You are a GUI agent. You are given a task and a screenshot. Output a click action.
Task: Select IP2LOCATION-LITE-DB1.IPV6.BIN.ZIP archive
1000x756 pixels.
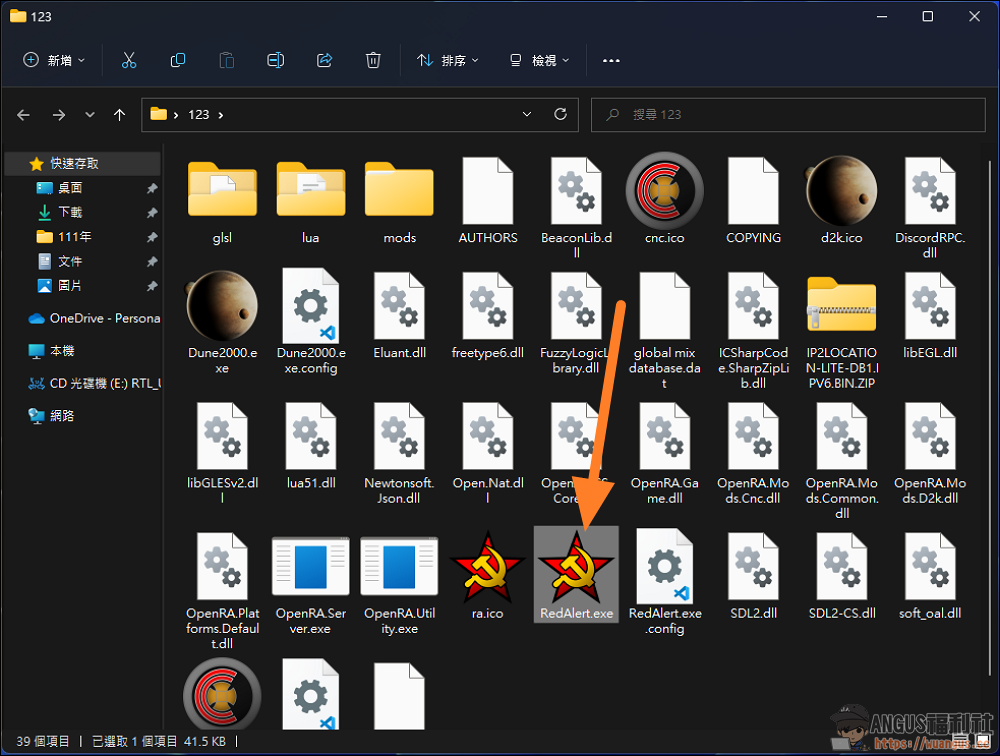(x=841, y=332)
